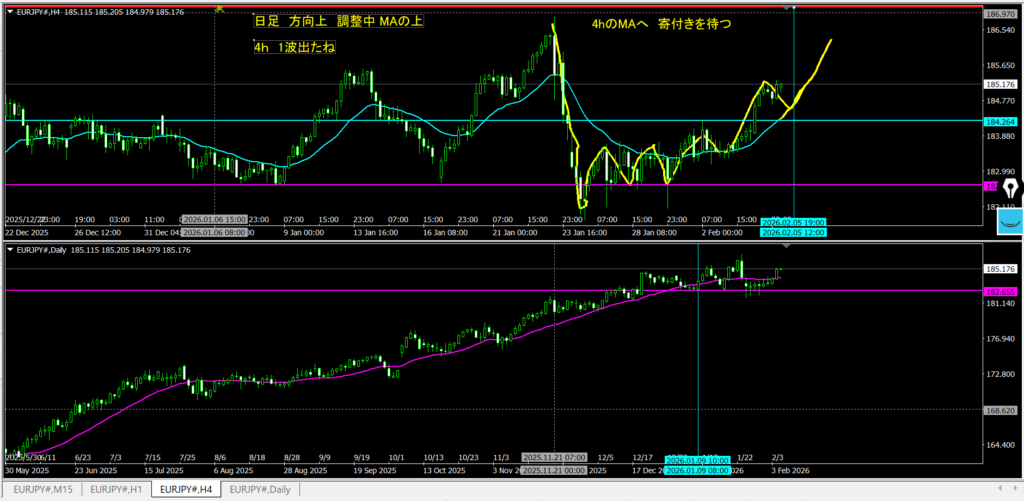Open the EURJPY#,H4 chart title dropdown arrow
This screenshot has height=501, width=1024.
[x=11, y=12]
